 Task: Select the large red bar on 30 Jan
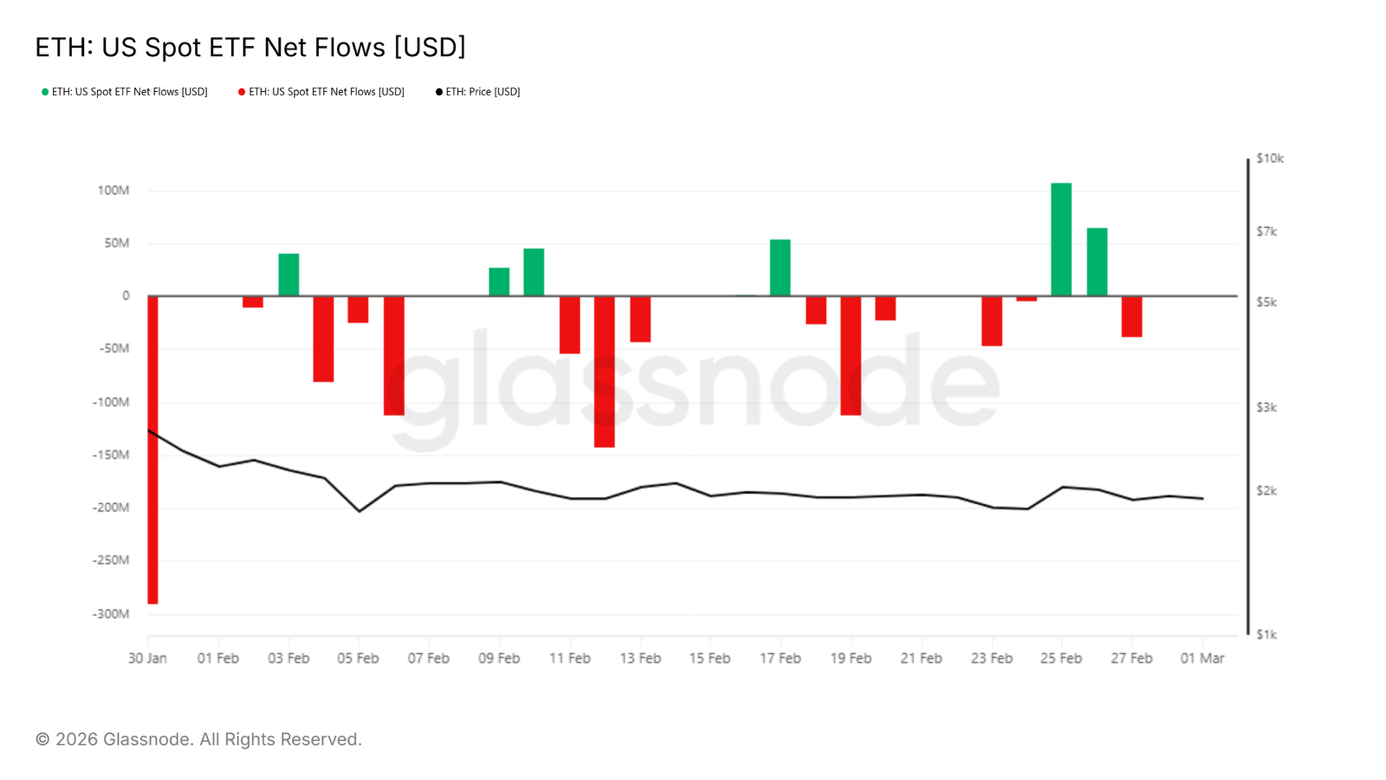pos(153,450)
